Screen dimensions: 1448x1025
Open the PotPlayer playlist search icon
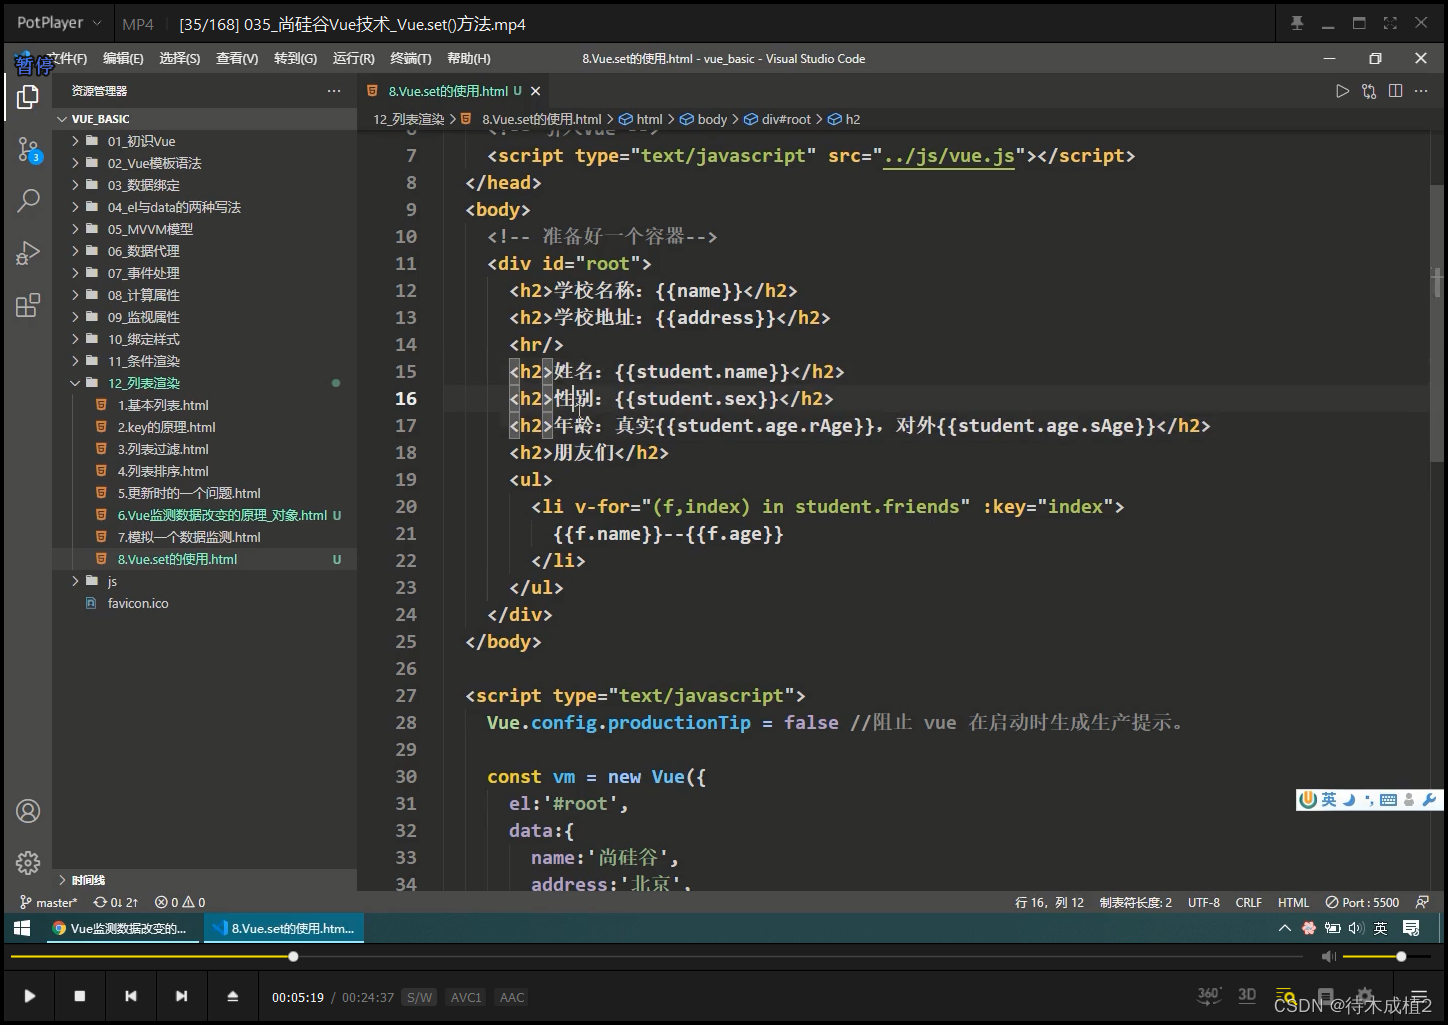tap(1286, 996)
